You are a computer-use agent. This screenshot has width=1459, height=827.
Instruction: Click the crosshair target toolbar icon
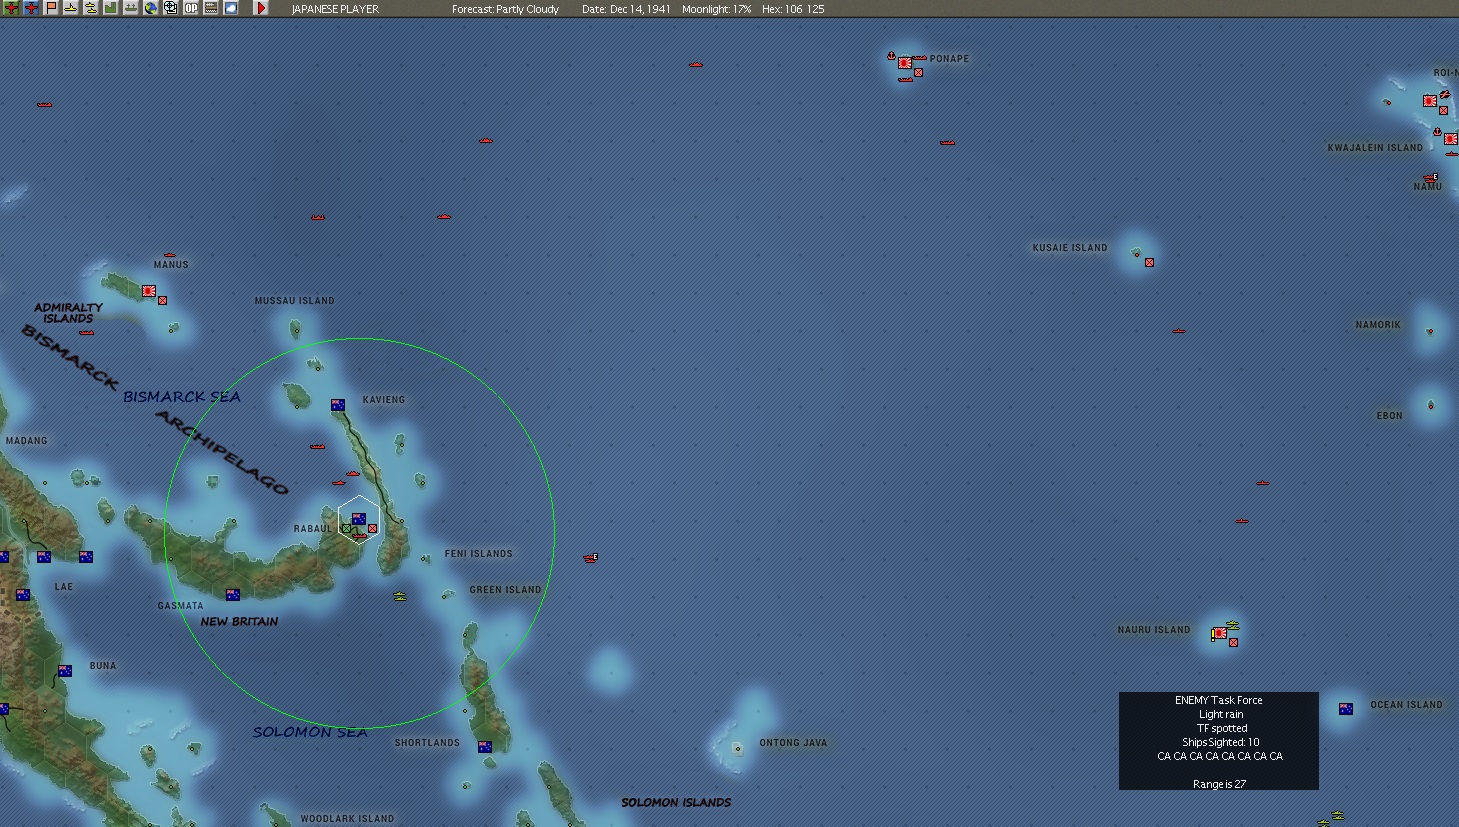point(171,8)
